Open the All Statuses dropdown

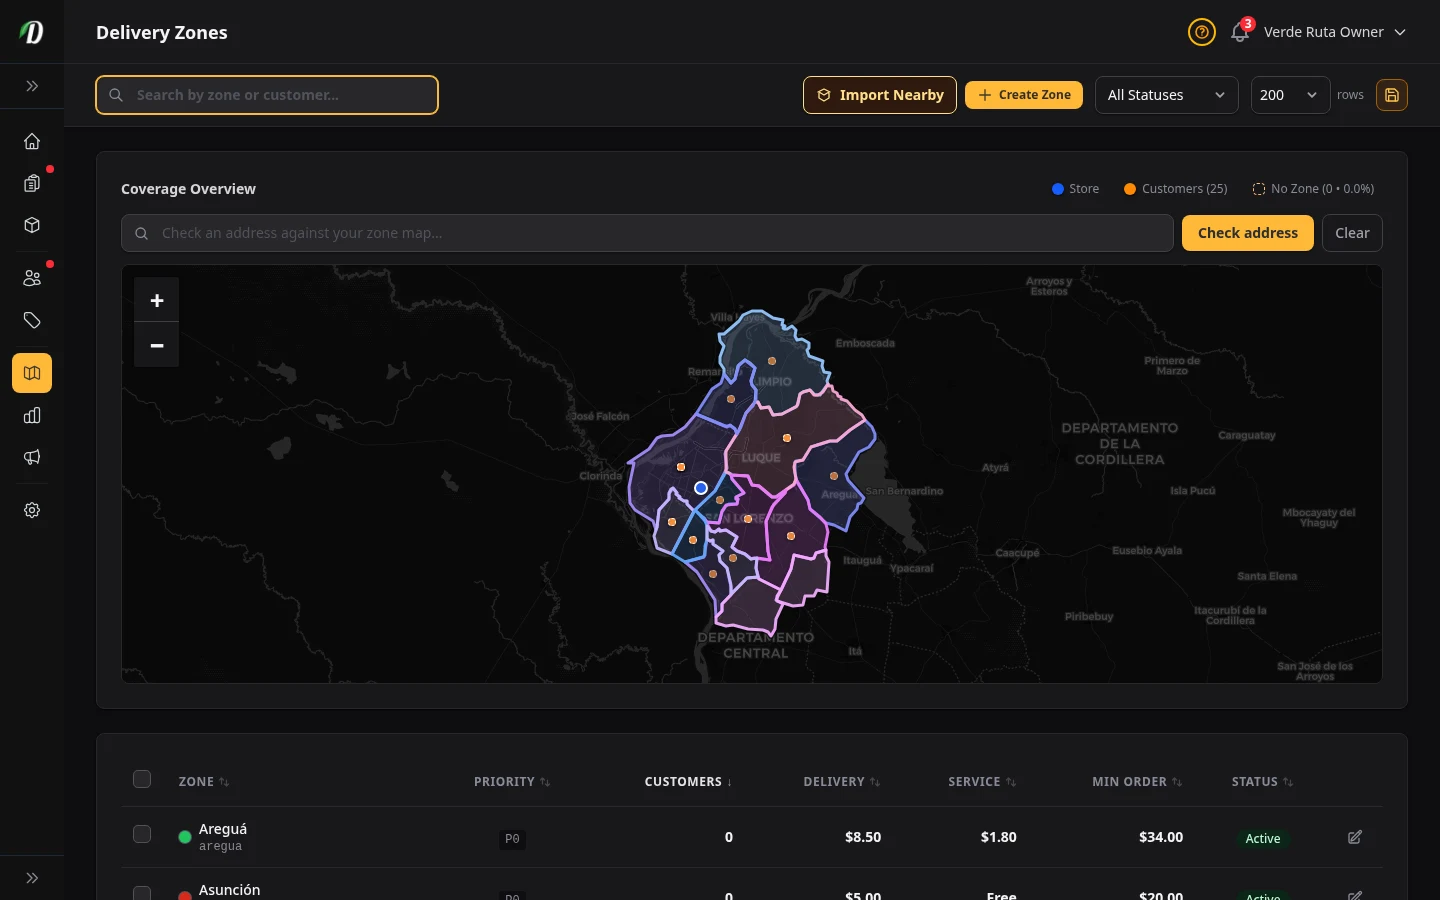[x=1167, y=95]
